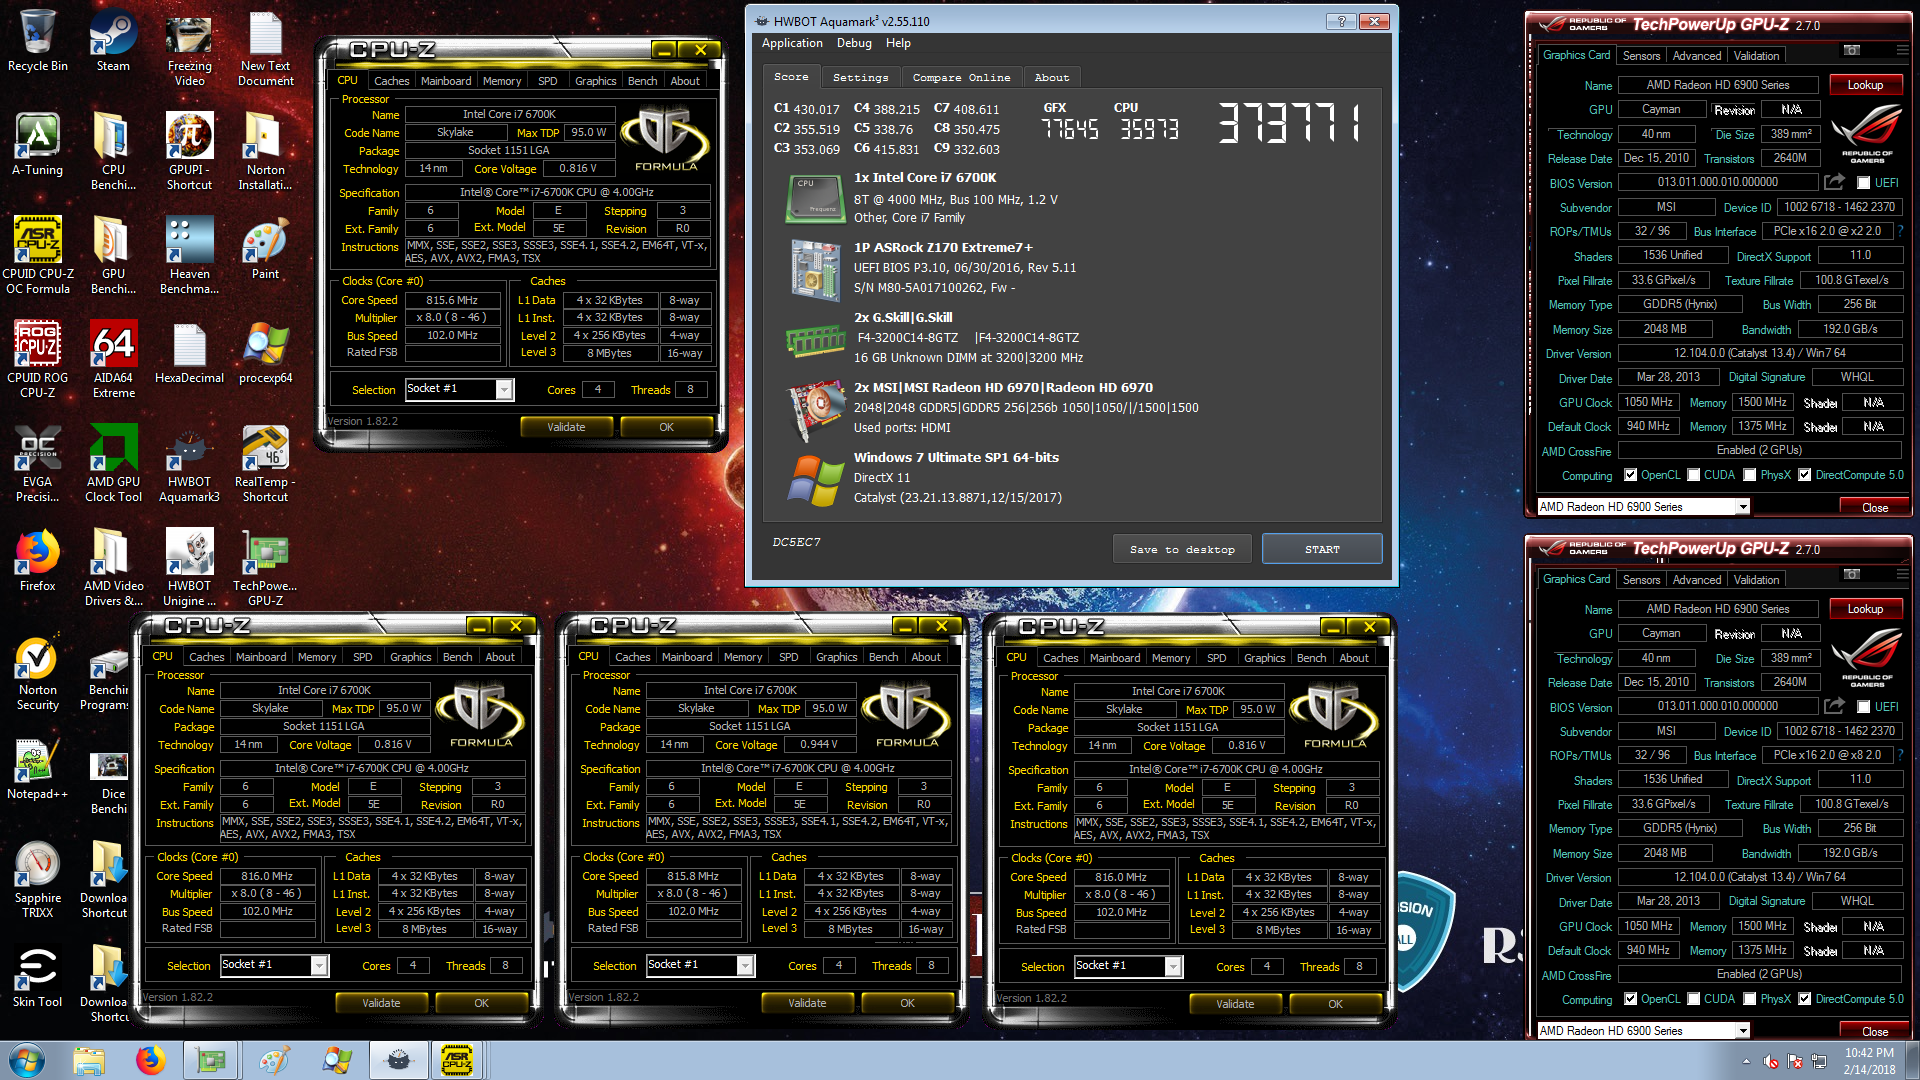Toggle UEFI checkbox in lower GPU-Z

pos(1863,707)
